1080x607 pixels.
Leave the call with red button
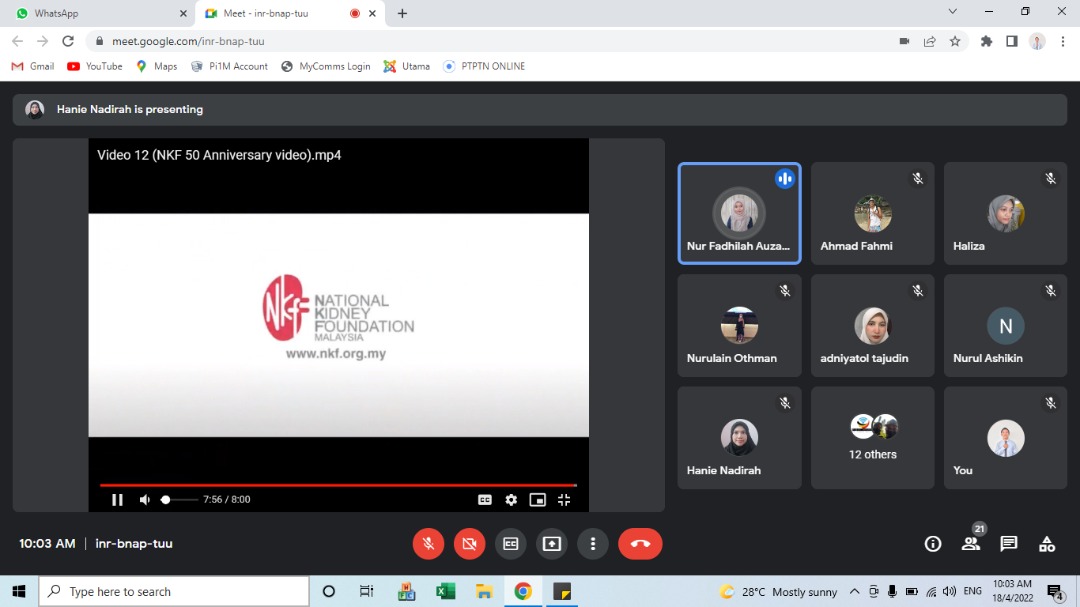(640, 544)
